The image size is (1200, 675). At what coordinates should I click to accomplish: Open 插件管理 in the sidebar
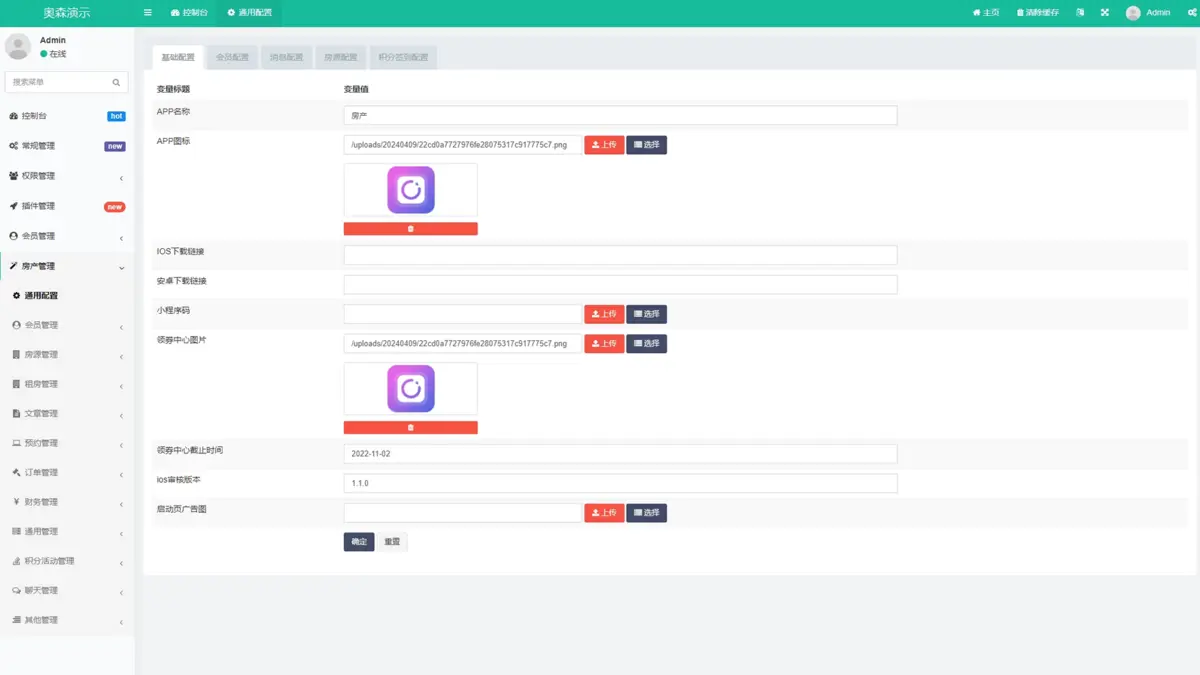pos(40,206)
